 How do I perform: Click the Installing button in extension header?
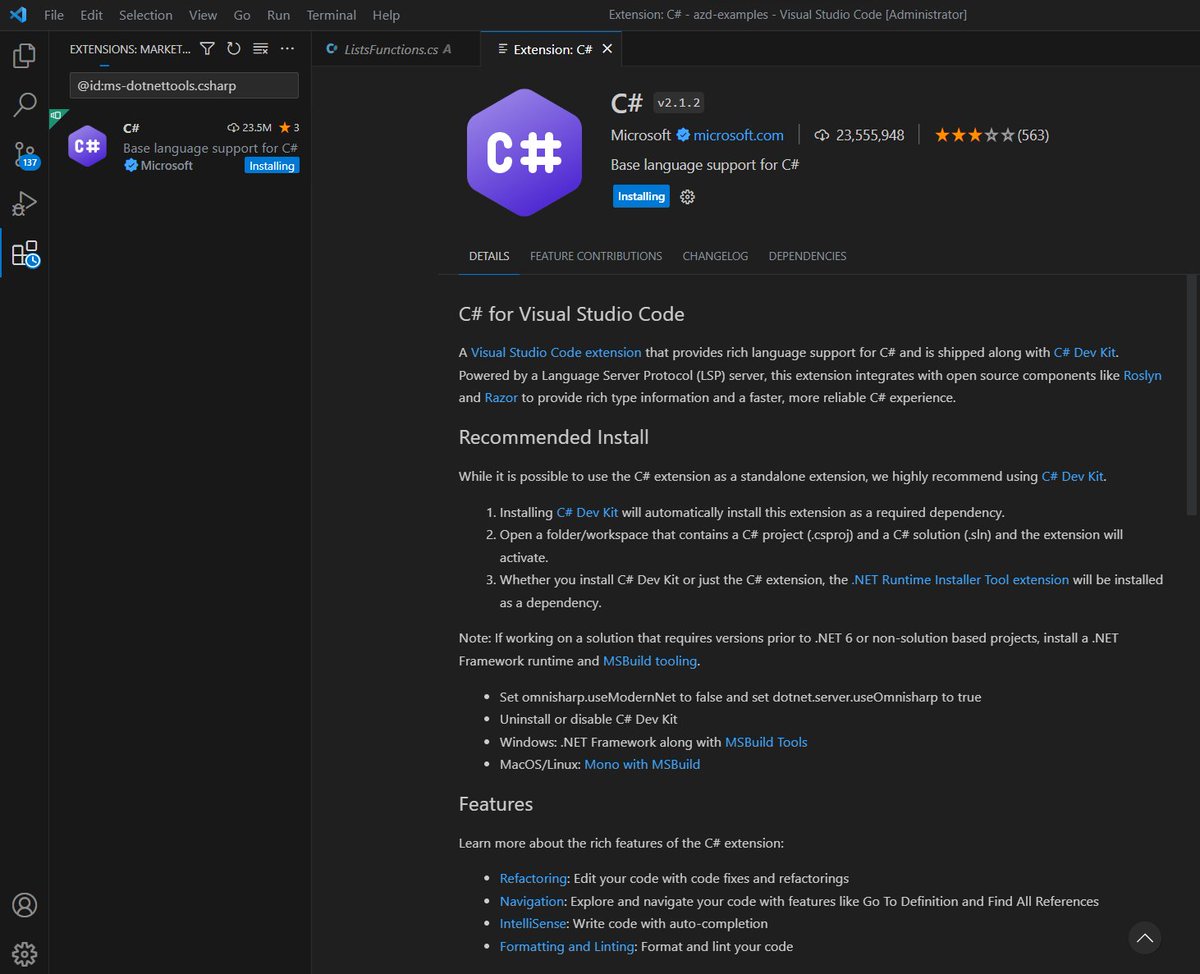641,197
